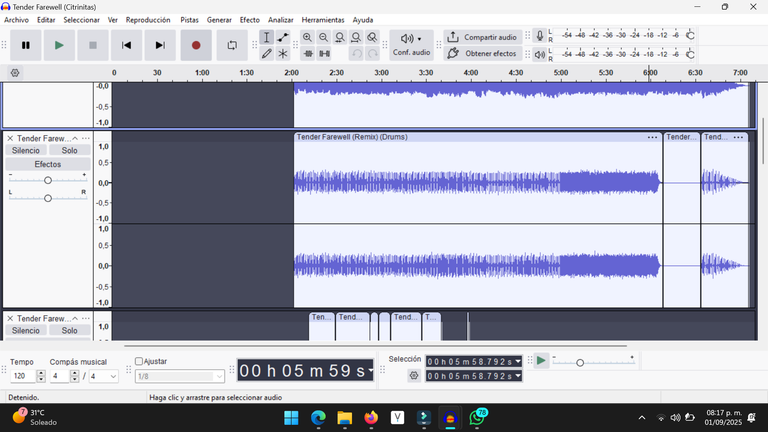Select the Envelope tool
Viewport: 768px width, 432px height.
tap(283, 37)
